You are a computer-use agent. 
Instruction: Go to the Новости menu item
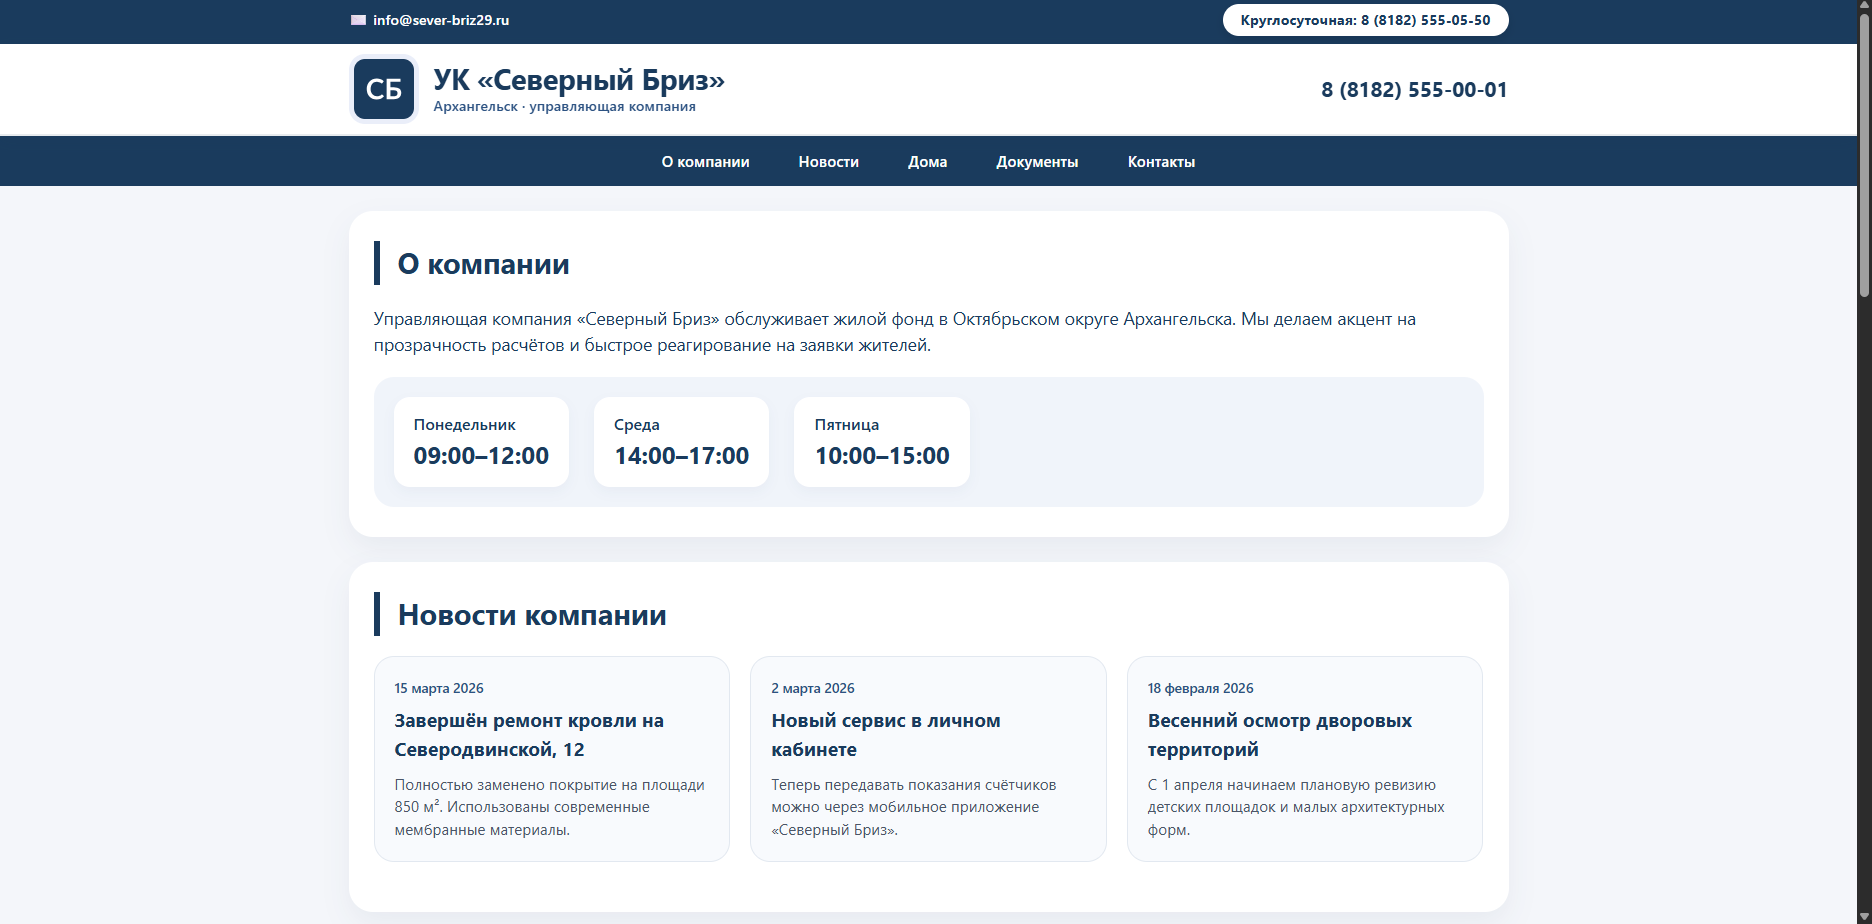[x=828, y=162]
